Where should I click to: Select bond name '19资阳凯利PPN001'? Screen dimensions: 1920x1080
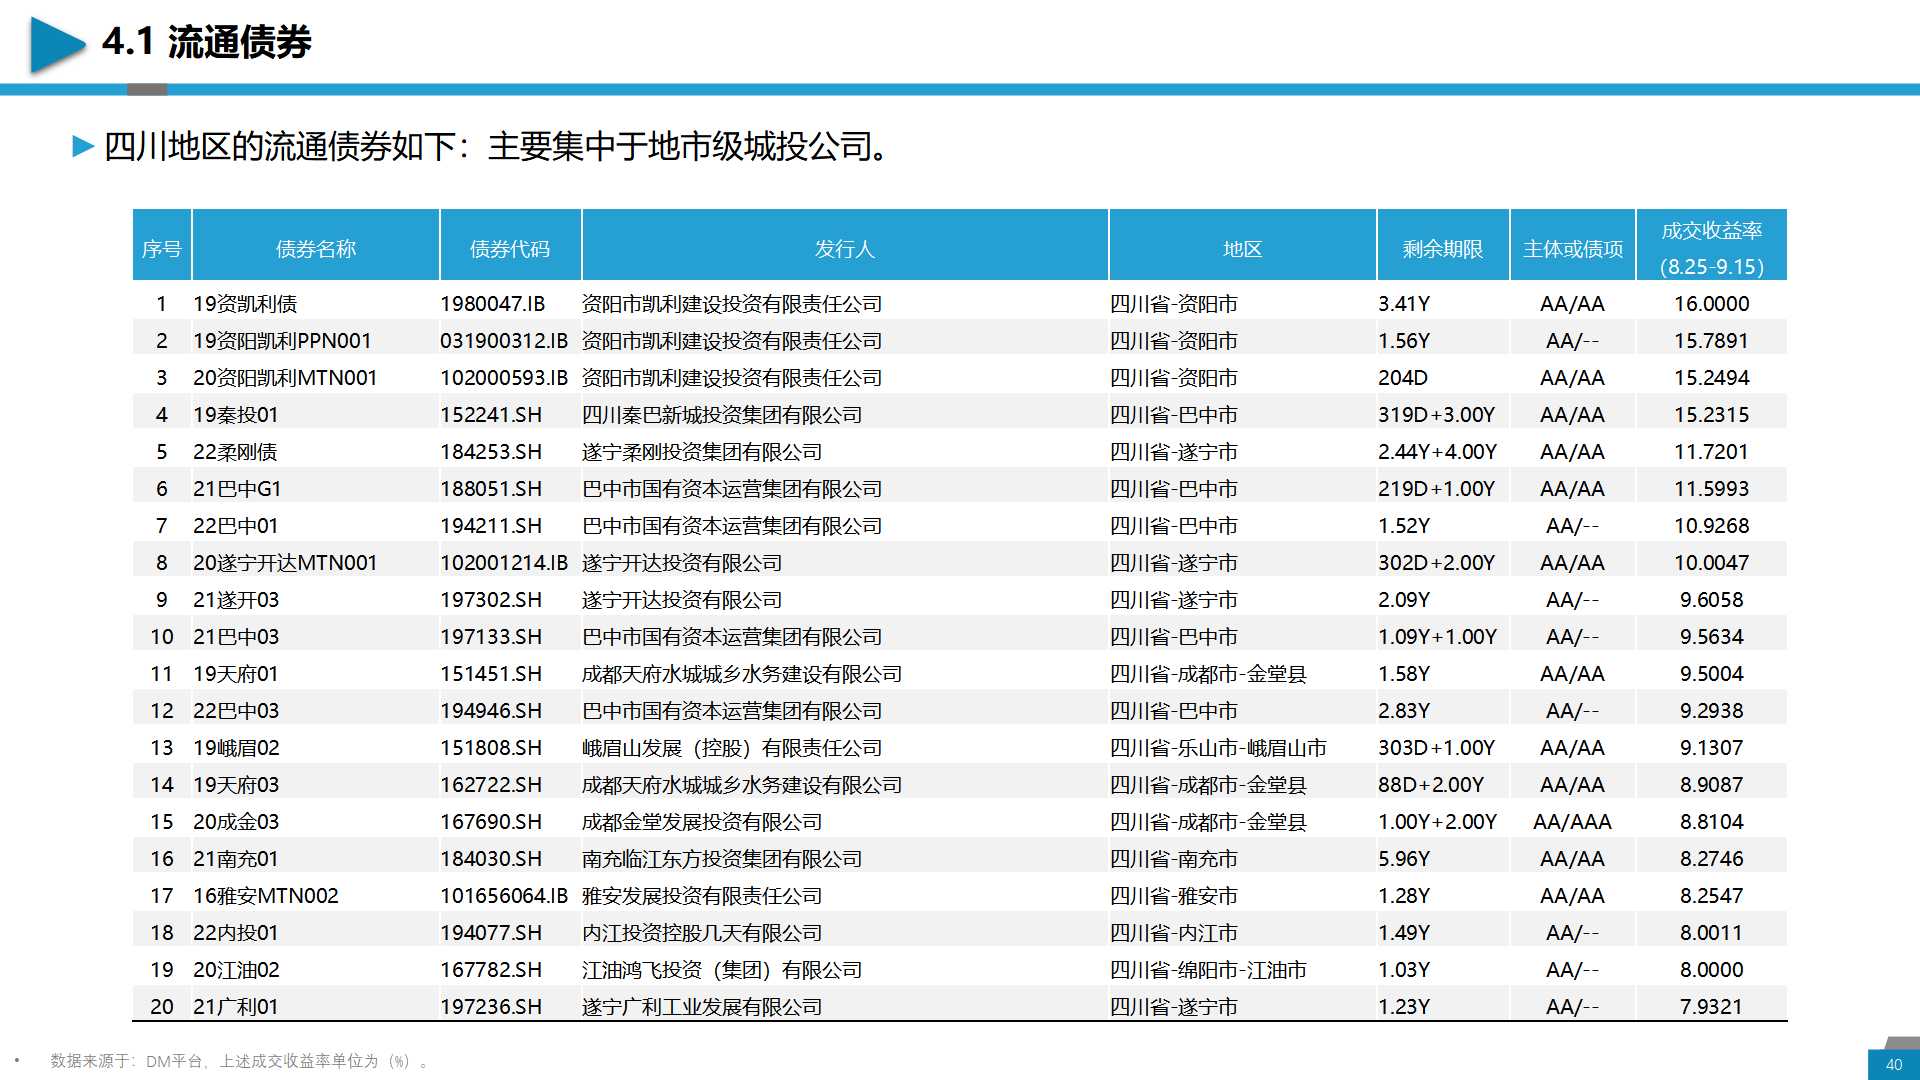282,341
